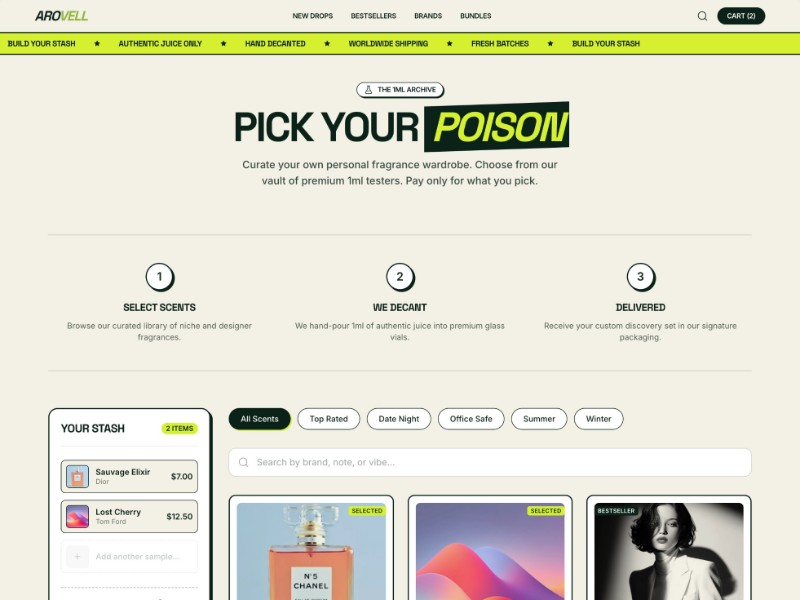Screen dimensions: 800x600
Task: Click the step 3 circle icon
Action: pyautogui.click(x=641, y=277)
